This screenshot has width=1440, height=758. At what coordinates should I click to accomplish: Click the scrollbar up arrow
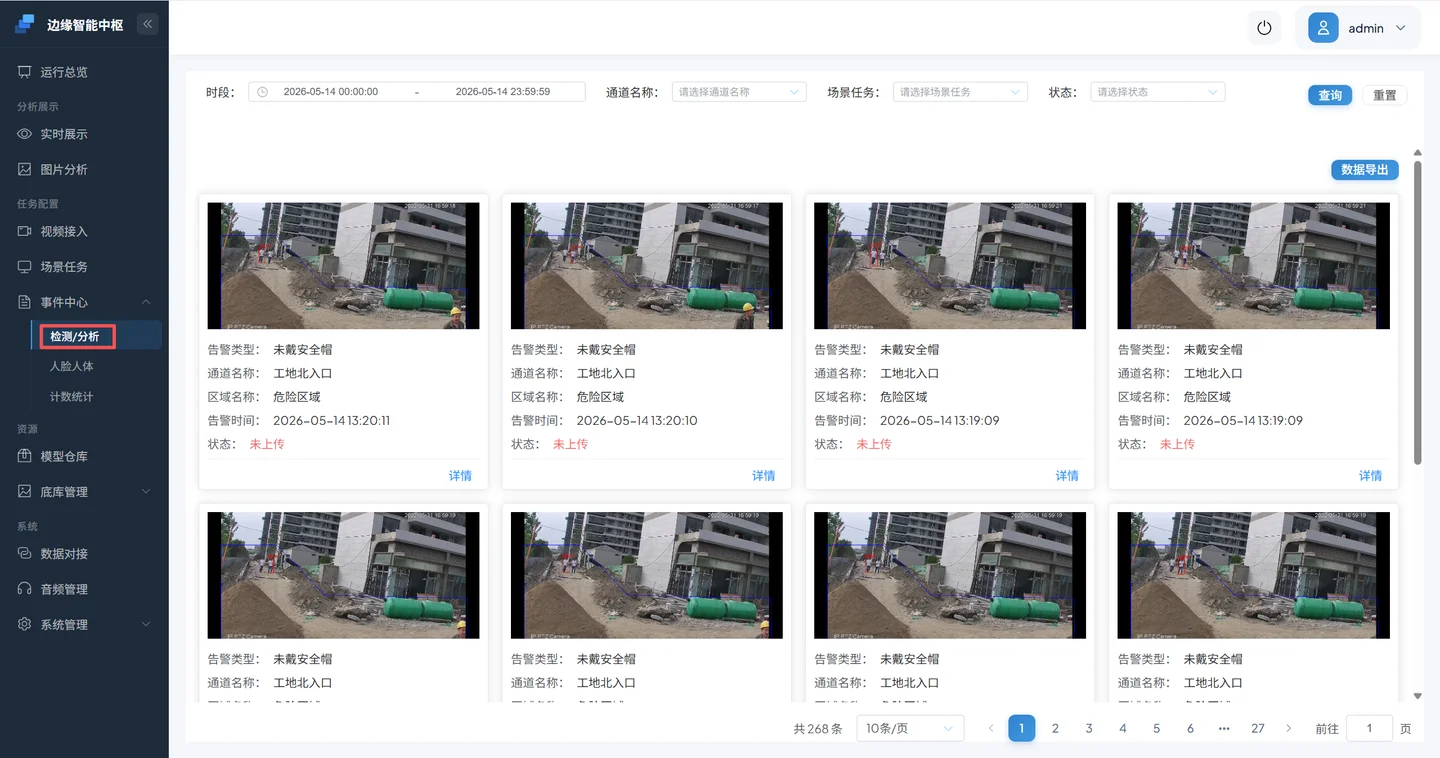(x=1417, y=152)
